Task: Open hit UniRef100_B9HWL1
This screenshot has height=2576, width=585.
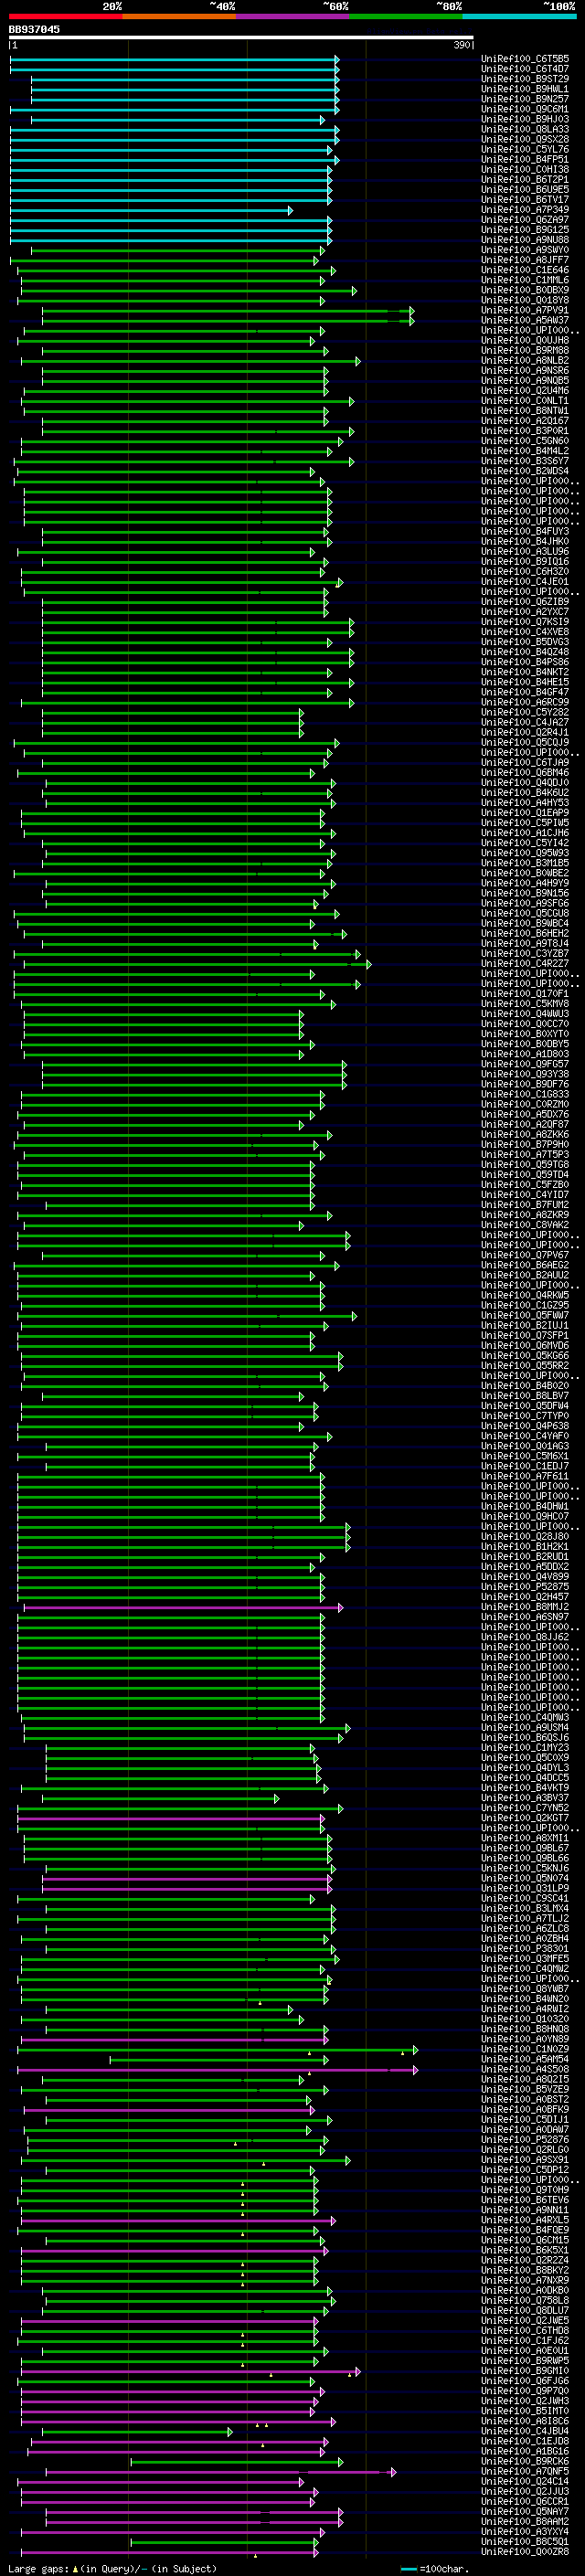Action: (x=525, y=90)
